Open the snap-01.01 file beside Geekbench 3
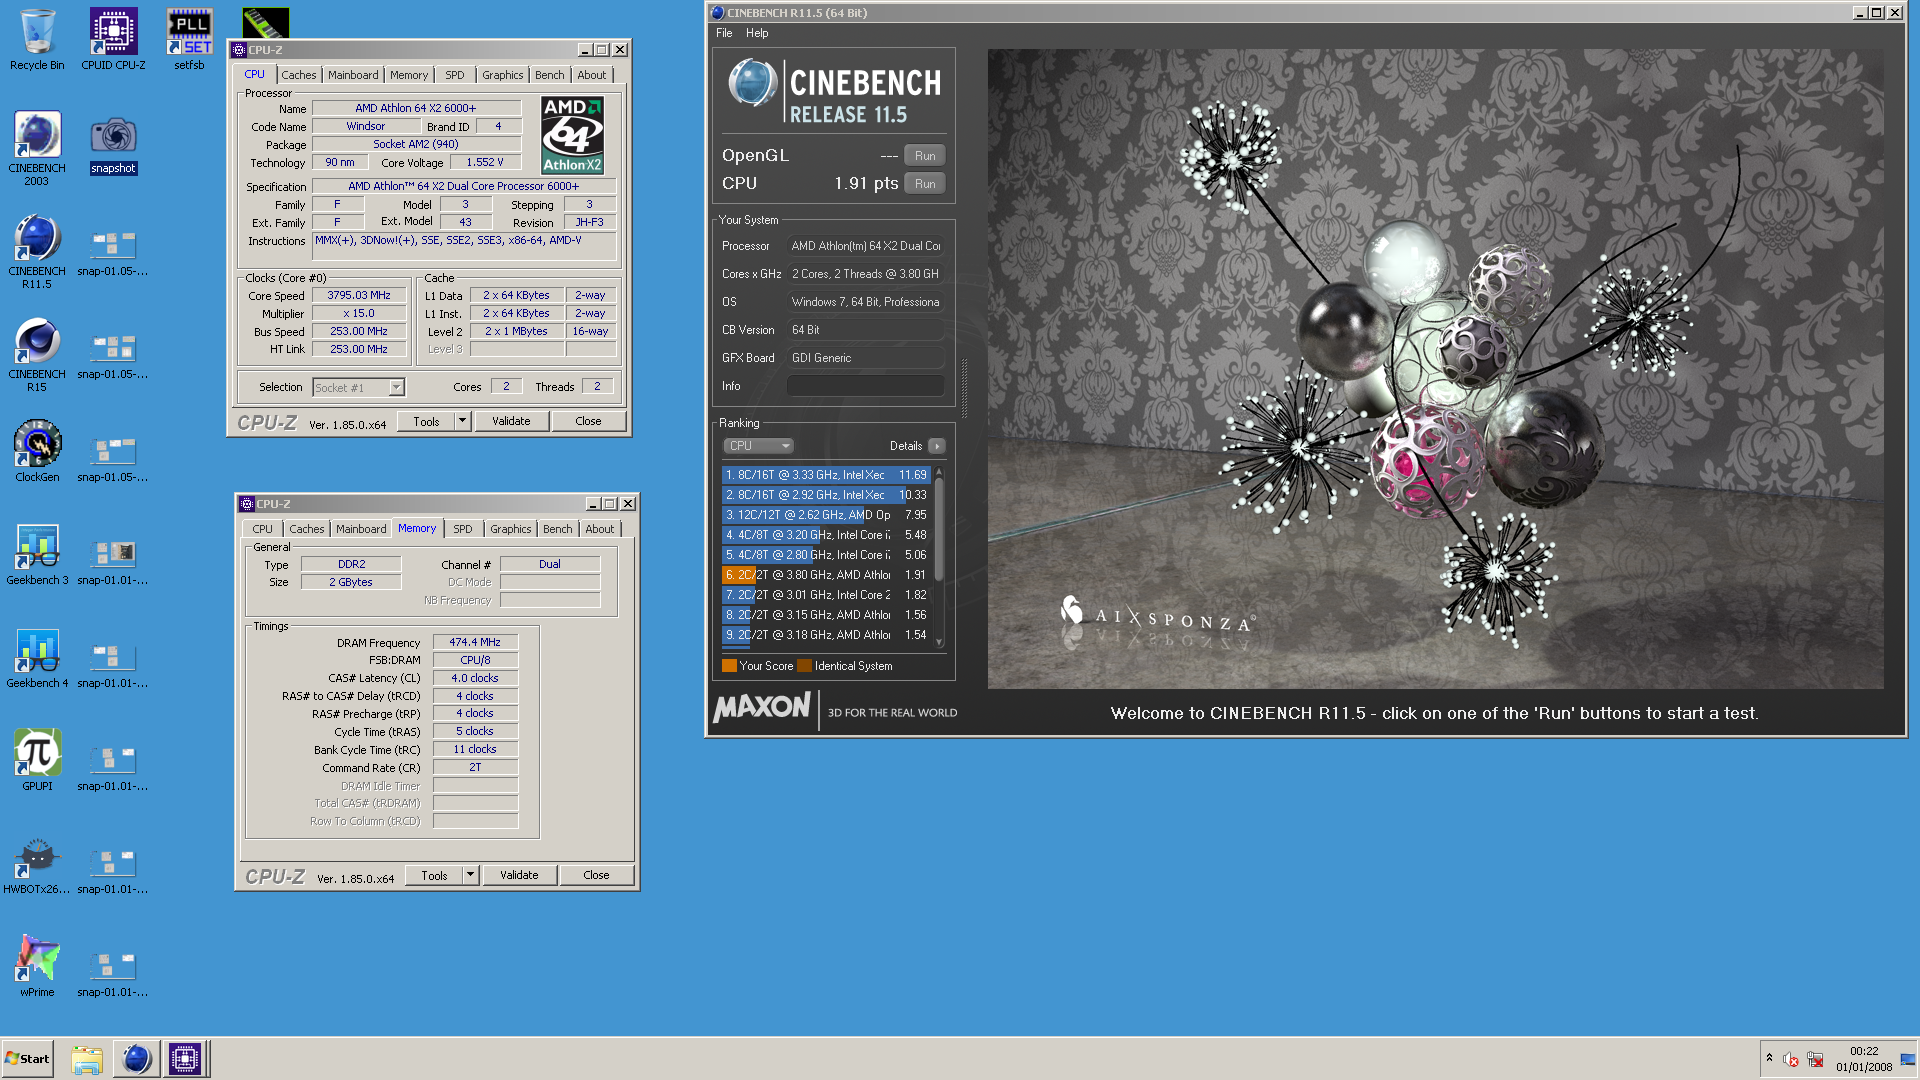Image resolution: width=1920 pixels, height=1080 pixels. 113,561
